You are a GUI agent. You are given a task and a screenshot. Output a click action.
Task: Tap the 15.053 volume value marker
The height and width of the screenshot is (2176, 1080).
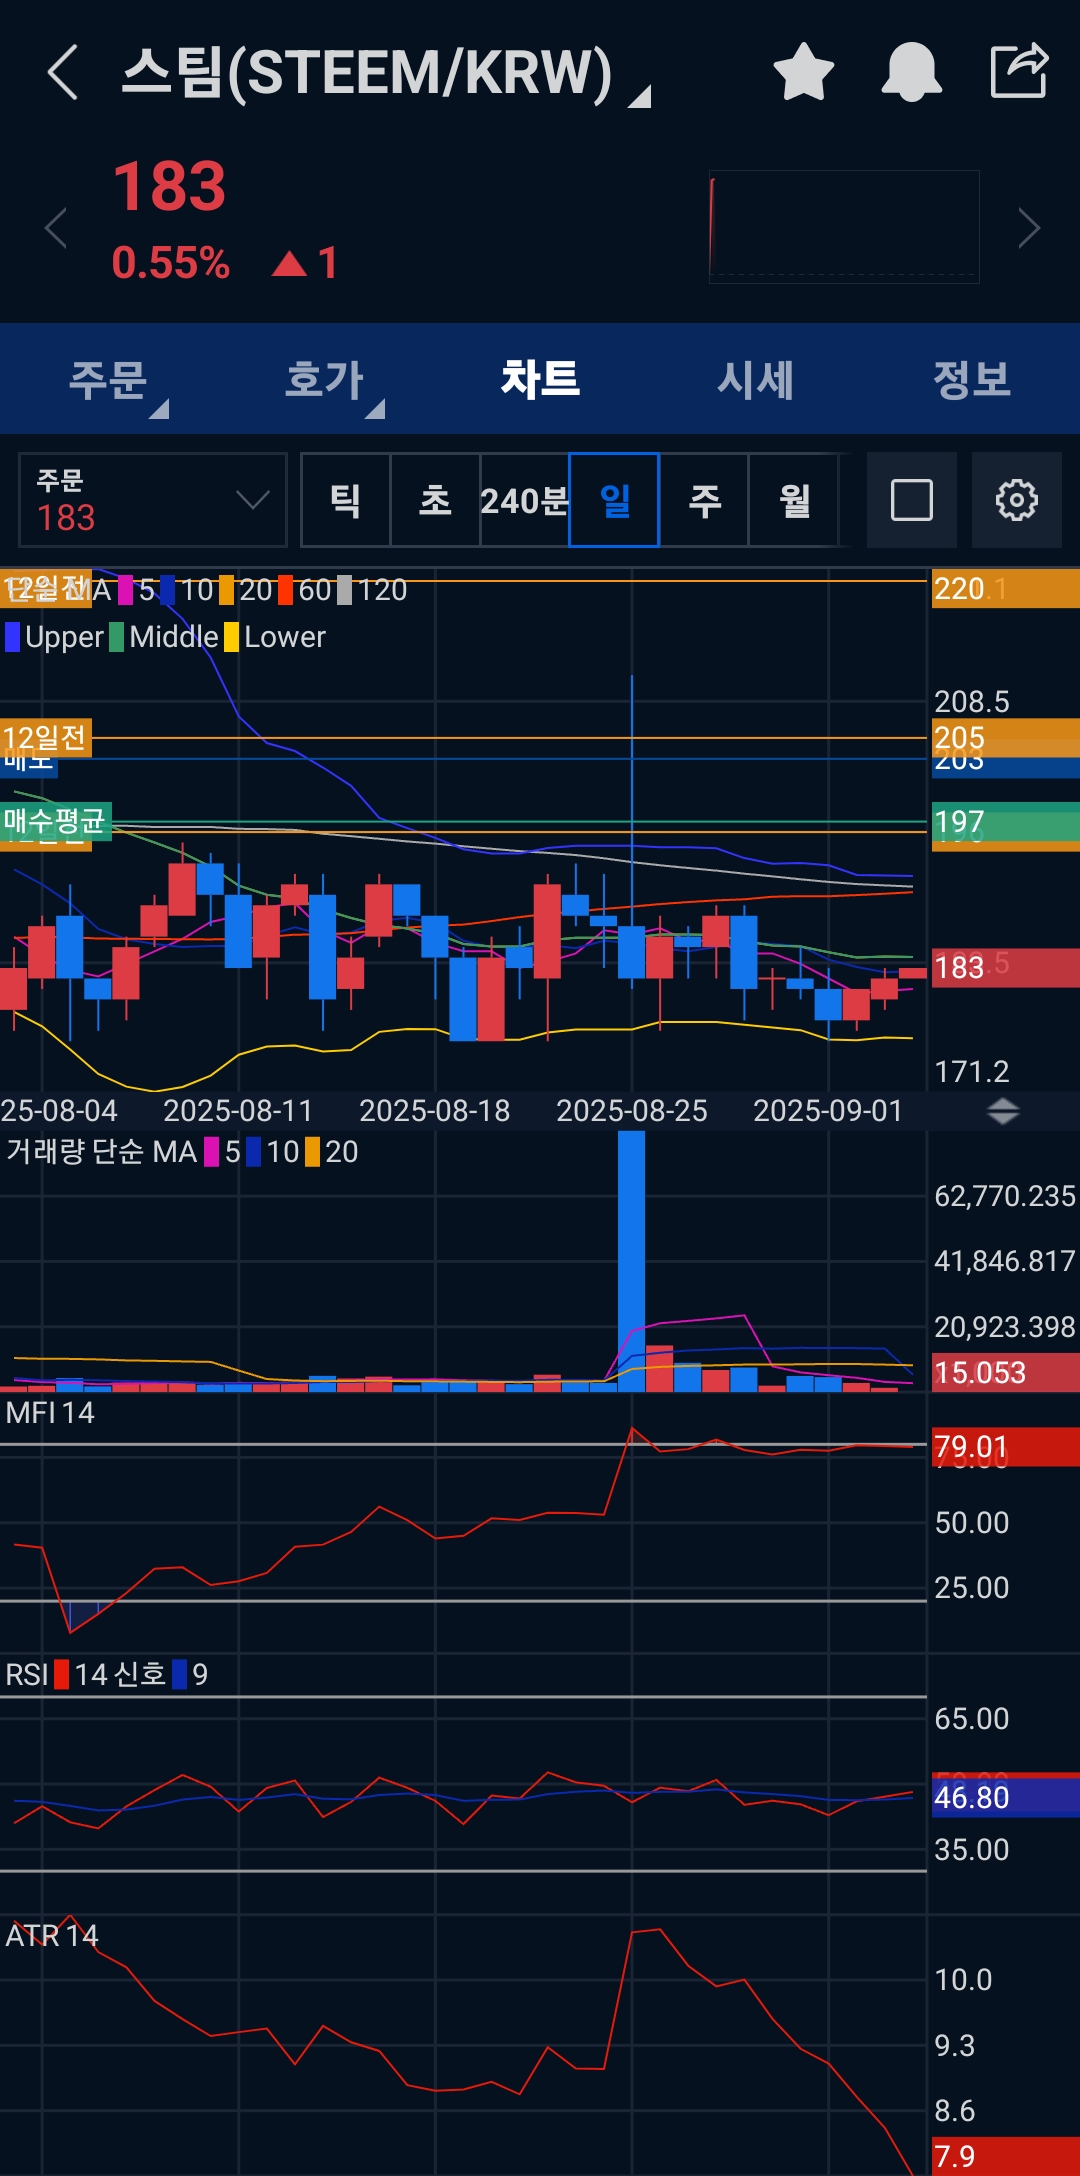(x=1005, y=1372)
